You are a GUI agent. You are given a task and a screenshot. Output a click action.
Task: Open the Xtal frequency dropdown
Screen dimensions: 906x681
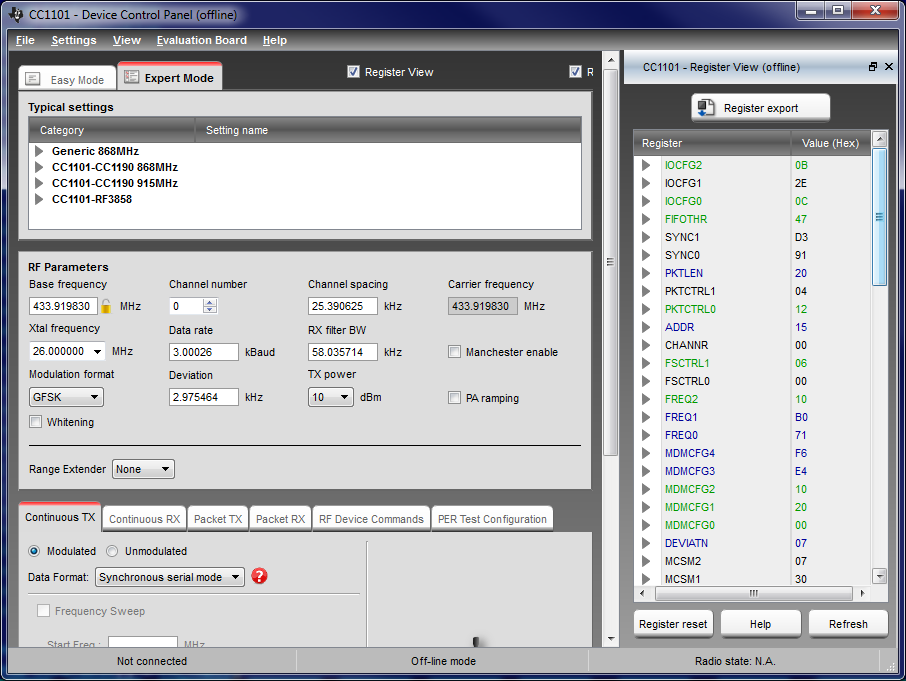click(97, 351)
